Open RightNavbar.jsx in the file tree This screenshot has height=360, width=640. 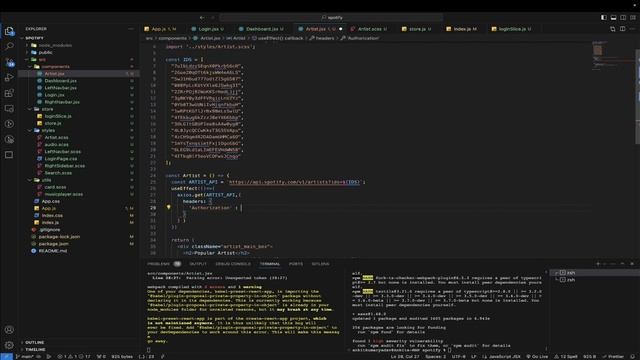click(62, 102)
